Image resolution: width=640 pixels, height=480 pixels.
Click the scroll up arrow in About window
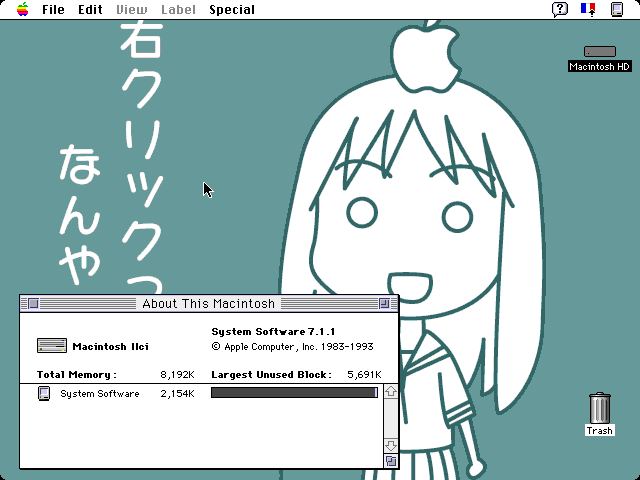click(391, 392)
